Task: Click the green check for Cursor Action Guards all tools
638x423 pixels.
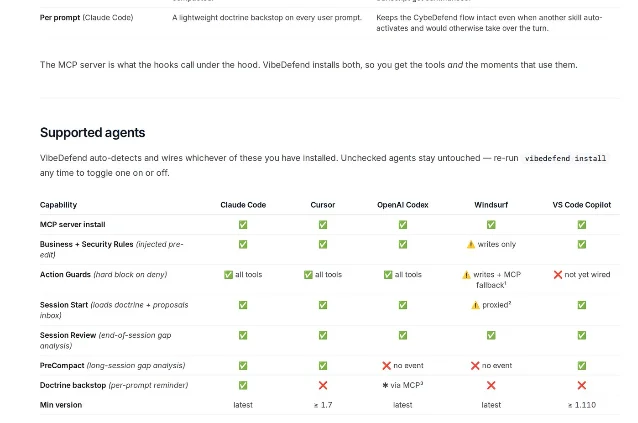Action: pyautogui.click(x=308, y=275)
